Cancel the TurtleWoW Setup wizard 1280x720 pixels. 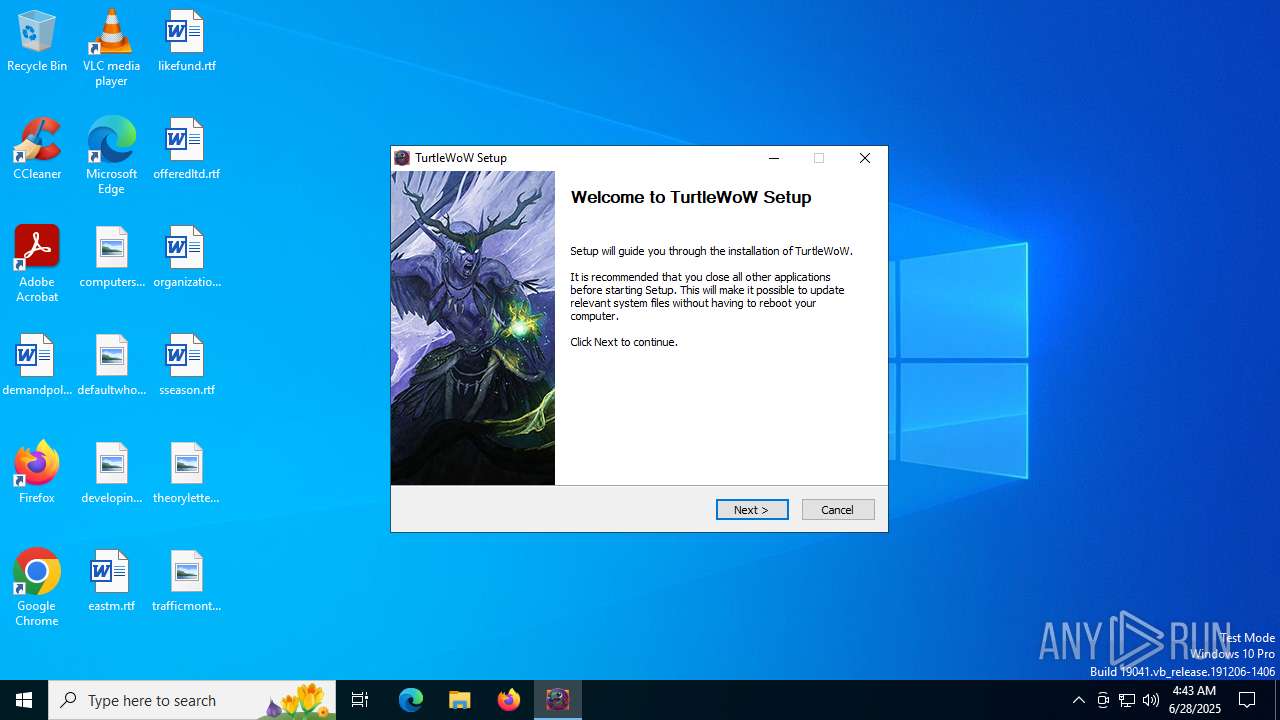tap(838, 510)
